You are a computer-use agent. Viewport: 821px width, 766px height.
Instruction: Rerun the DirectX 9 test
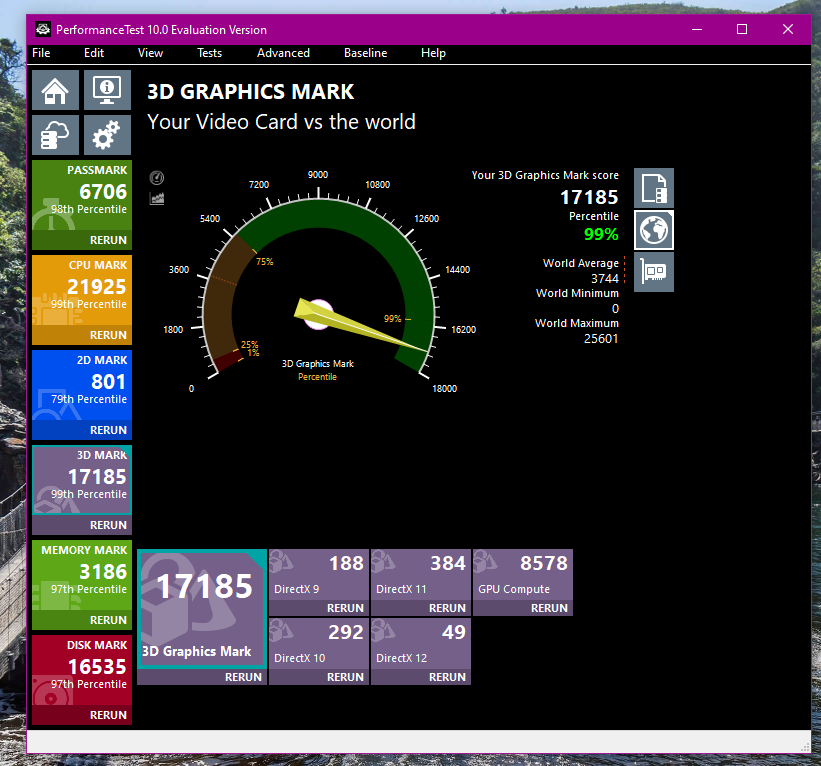(x=319, y=608)
